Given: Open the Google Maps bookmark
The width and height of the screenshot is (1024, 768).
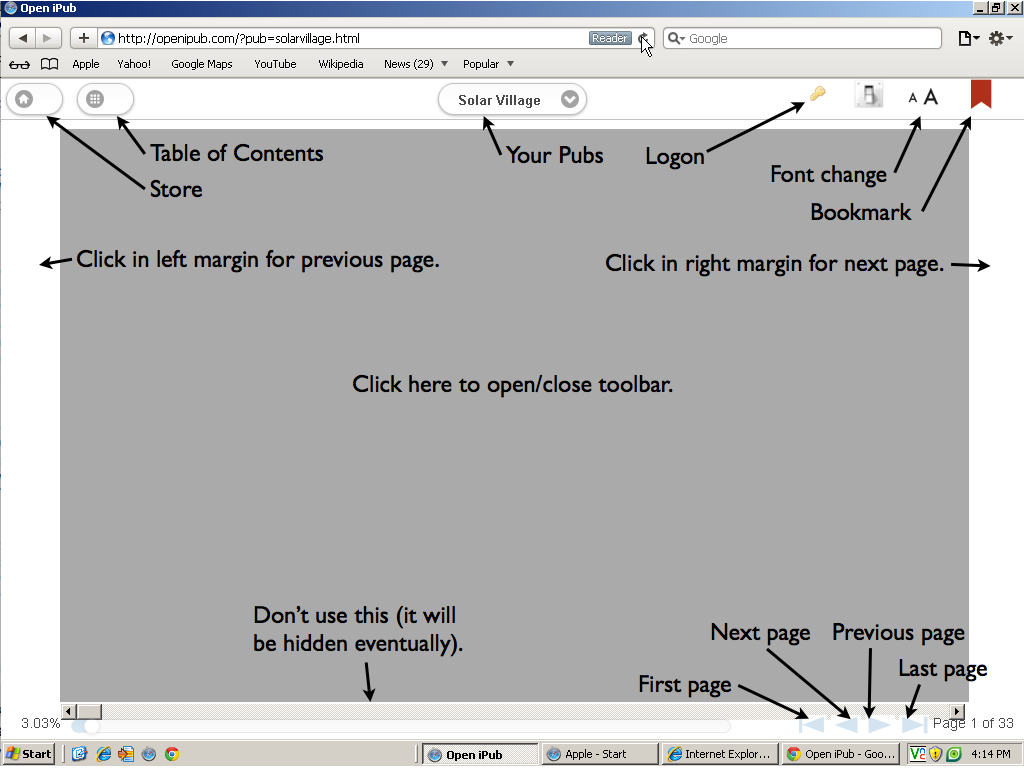Looking at the screenshot, I should click(x=201, y=64).
